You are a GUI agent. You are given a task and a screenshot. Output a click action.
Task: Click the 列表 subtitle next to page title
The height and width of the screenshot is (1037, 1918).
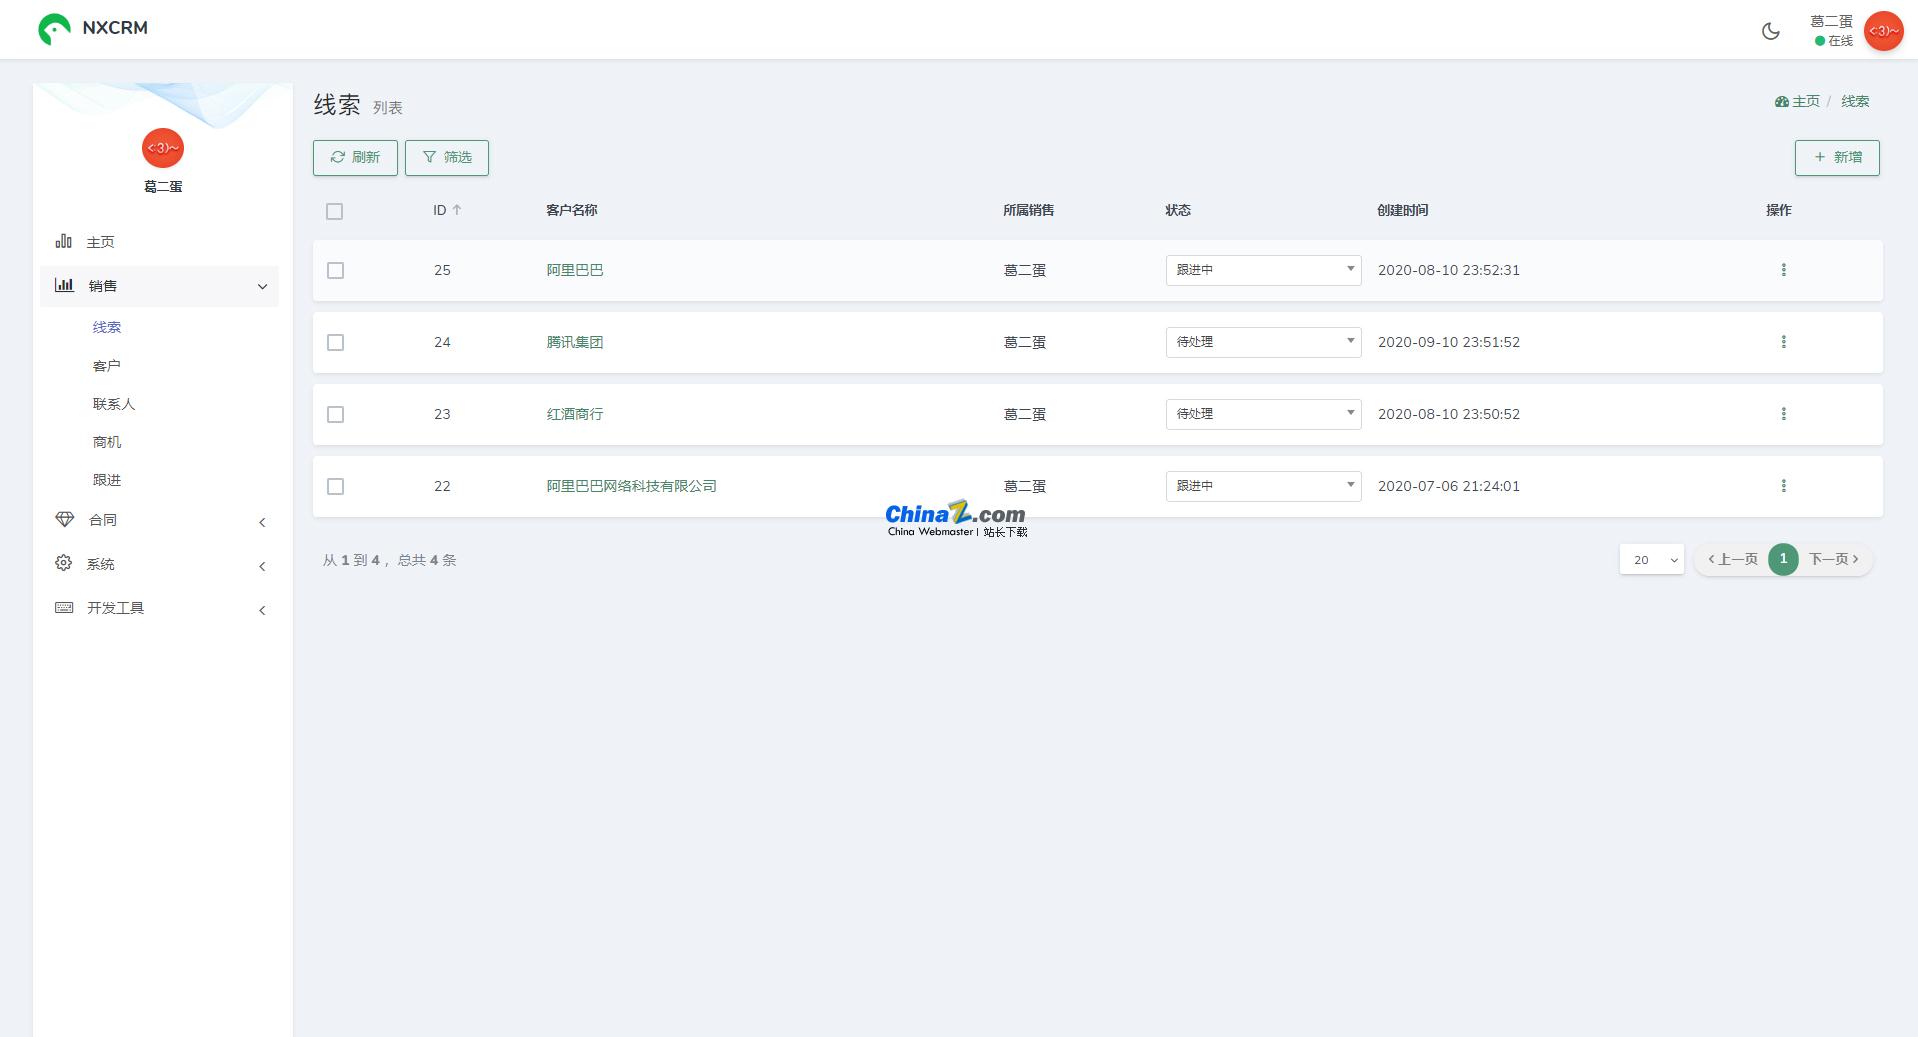388,107
